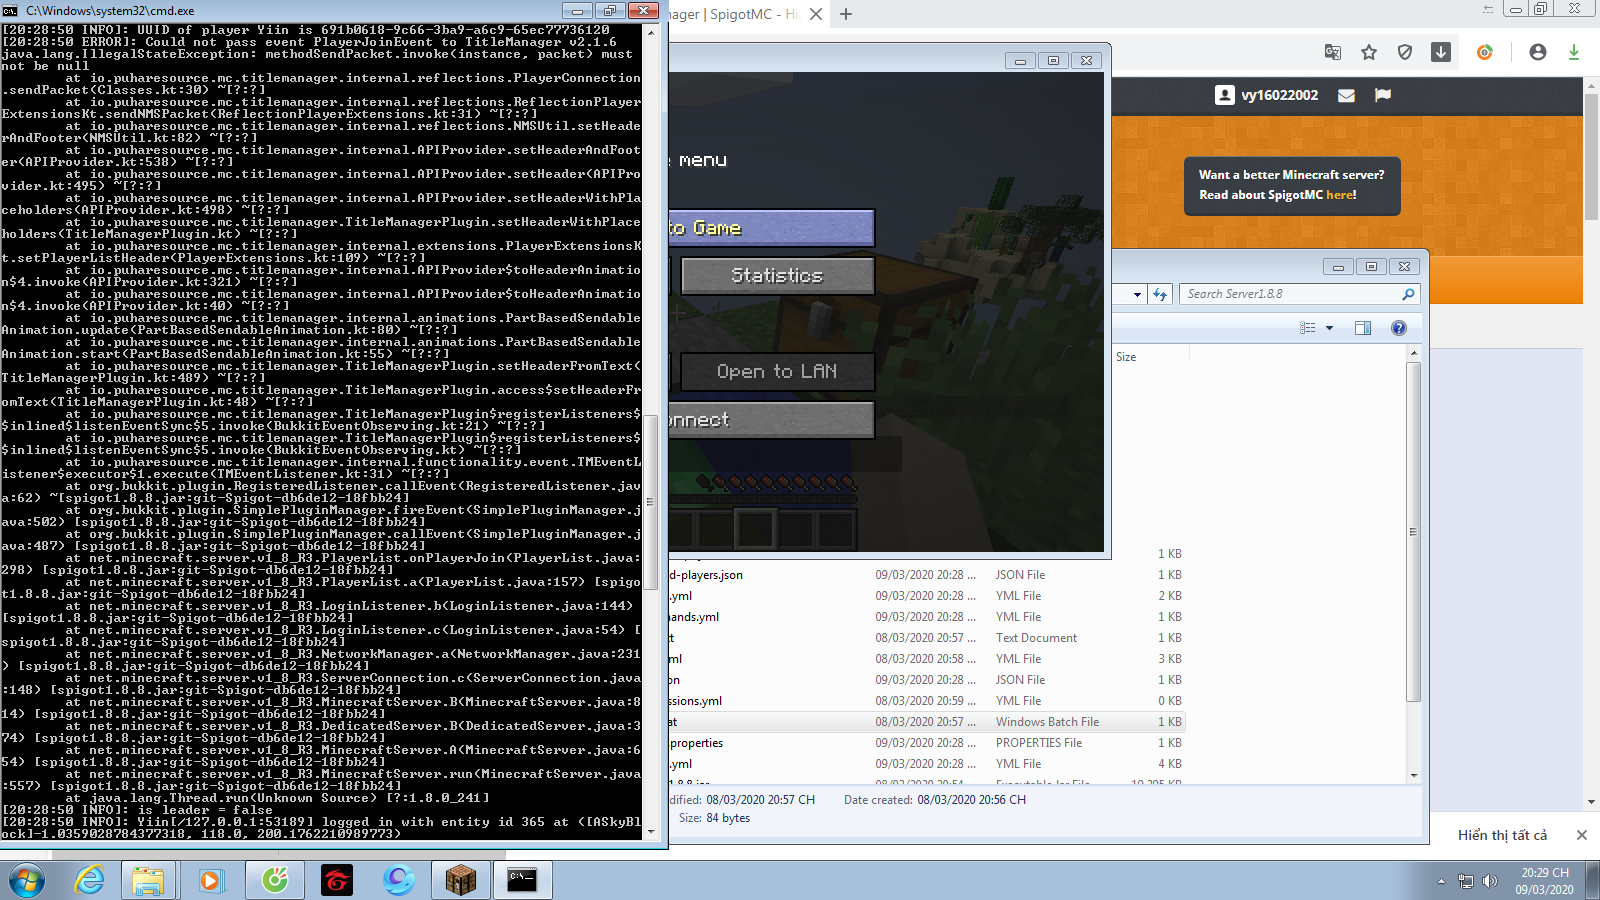The width and height of the screenshot is (1600, 900).
Task: Select the 4 KB YML File row
Action: coord(926,764)
